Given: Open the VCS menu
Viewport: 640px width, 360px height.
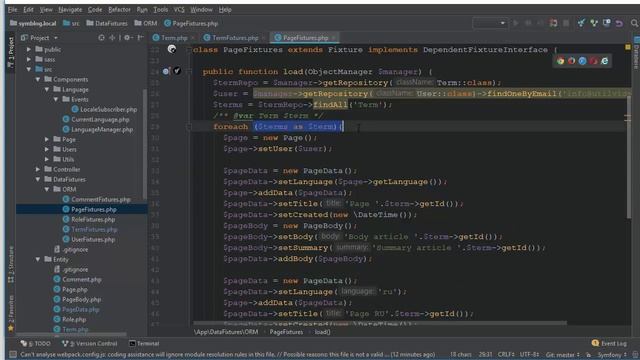Looking at the screenshot, I should click(x=179, y=9).
